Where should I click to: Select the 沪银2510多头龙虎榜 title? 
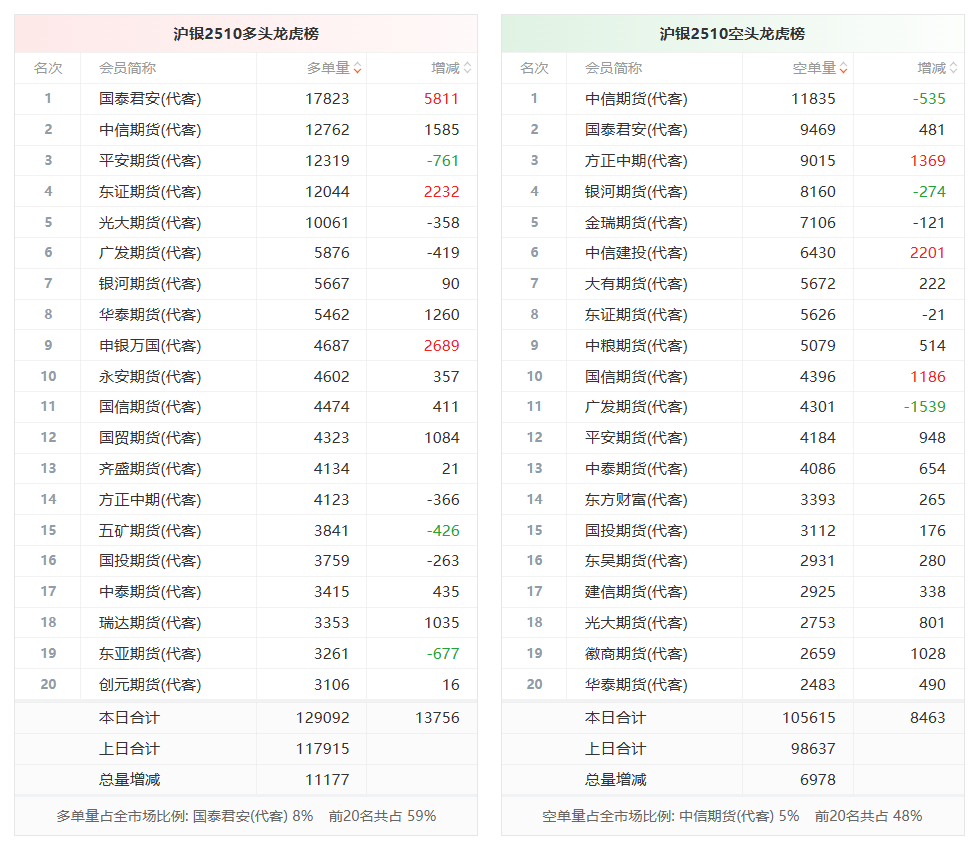246,34
